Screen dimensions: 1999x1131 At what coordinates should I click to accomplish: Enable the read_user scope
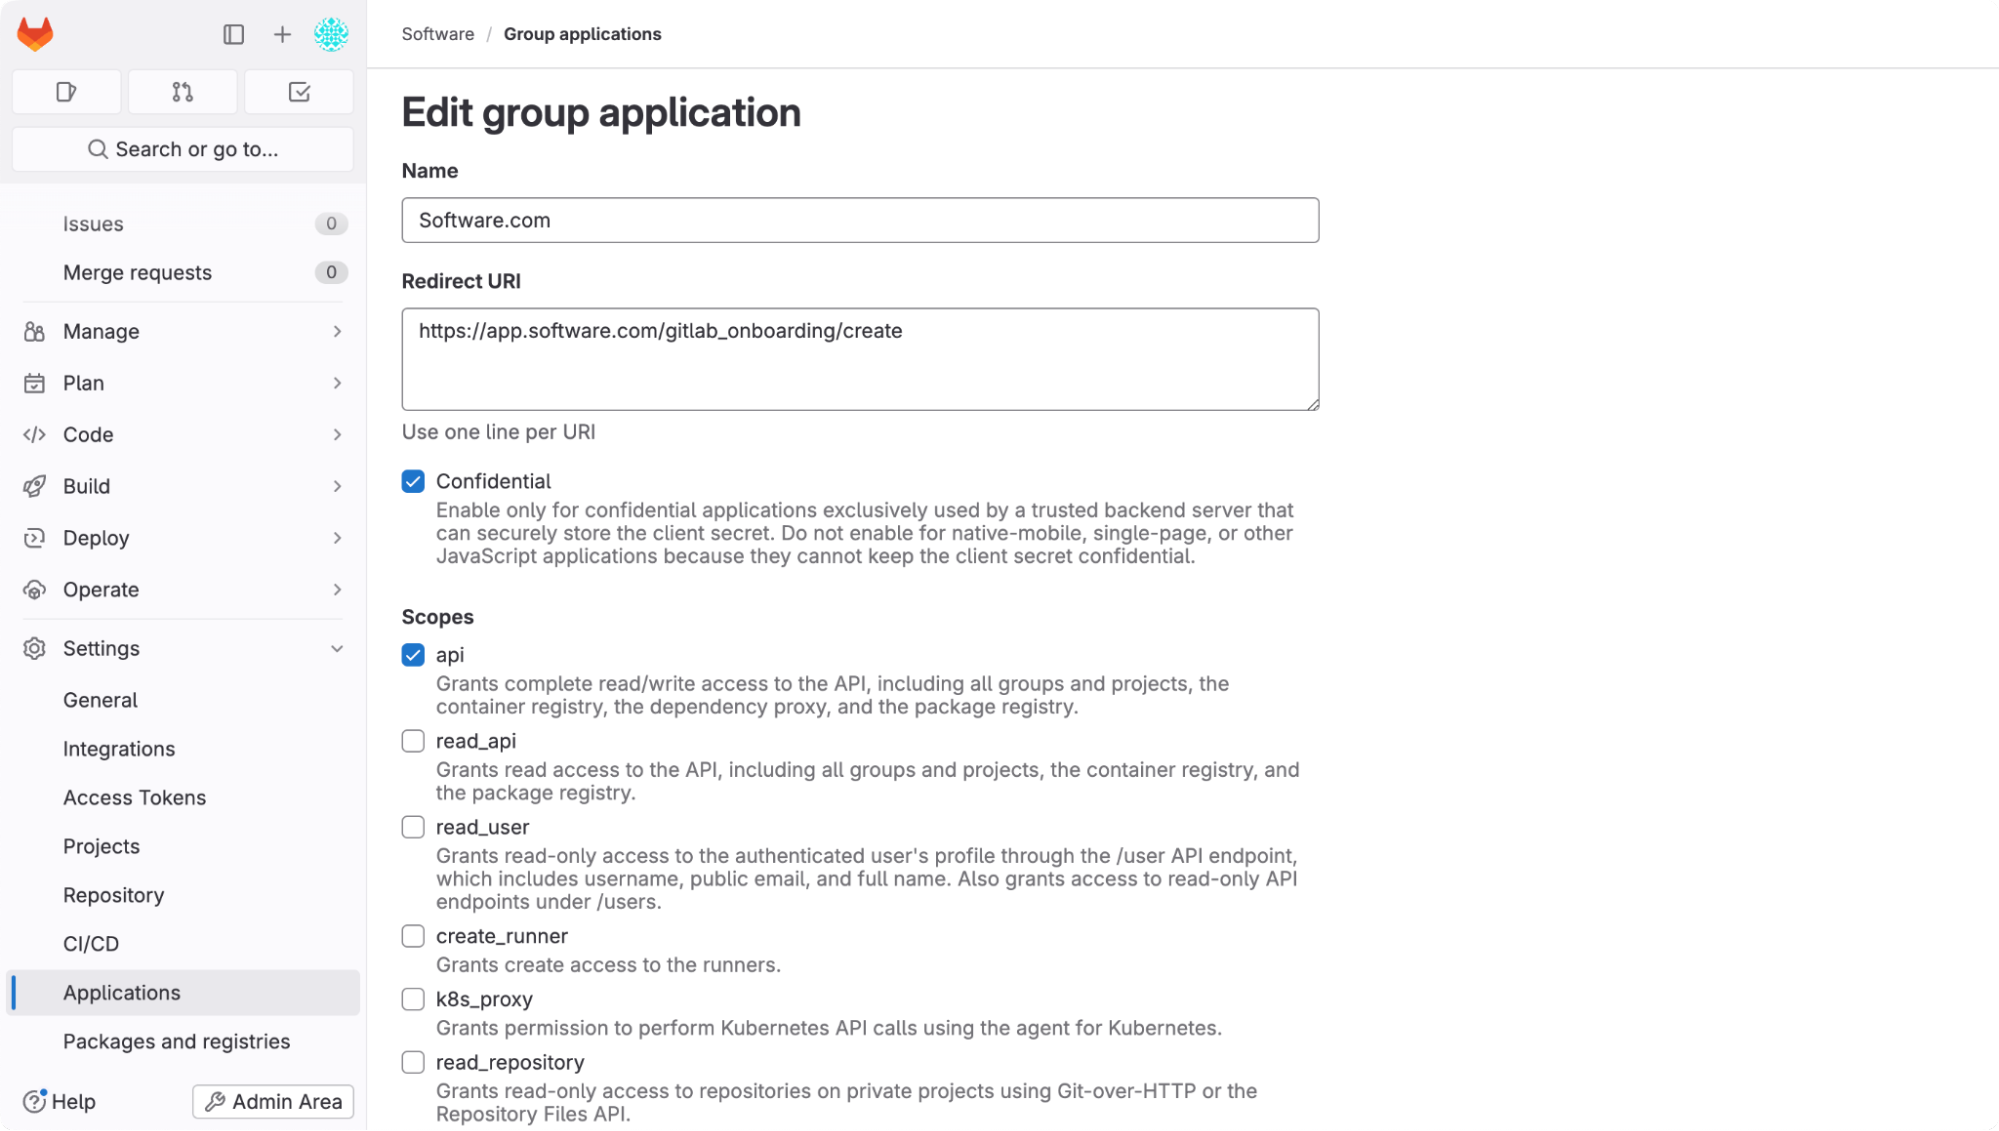tap(412, 826)
